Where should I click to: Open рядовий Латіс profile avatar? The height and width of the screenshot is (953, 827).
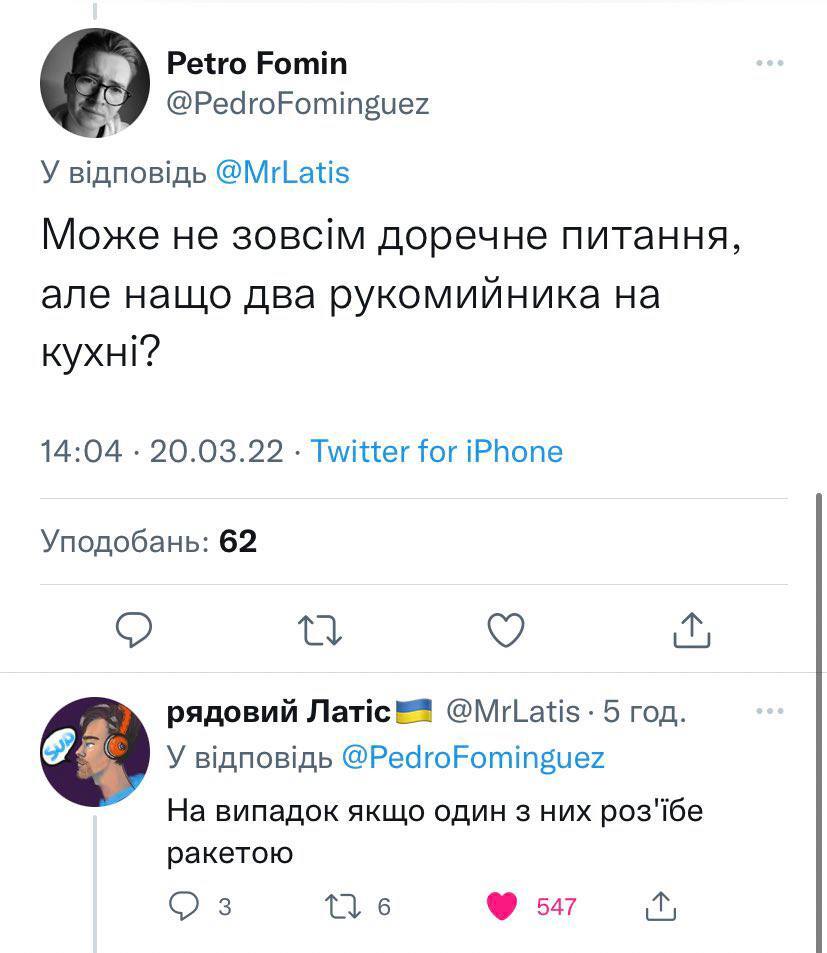click(95, 752)
